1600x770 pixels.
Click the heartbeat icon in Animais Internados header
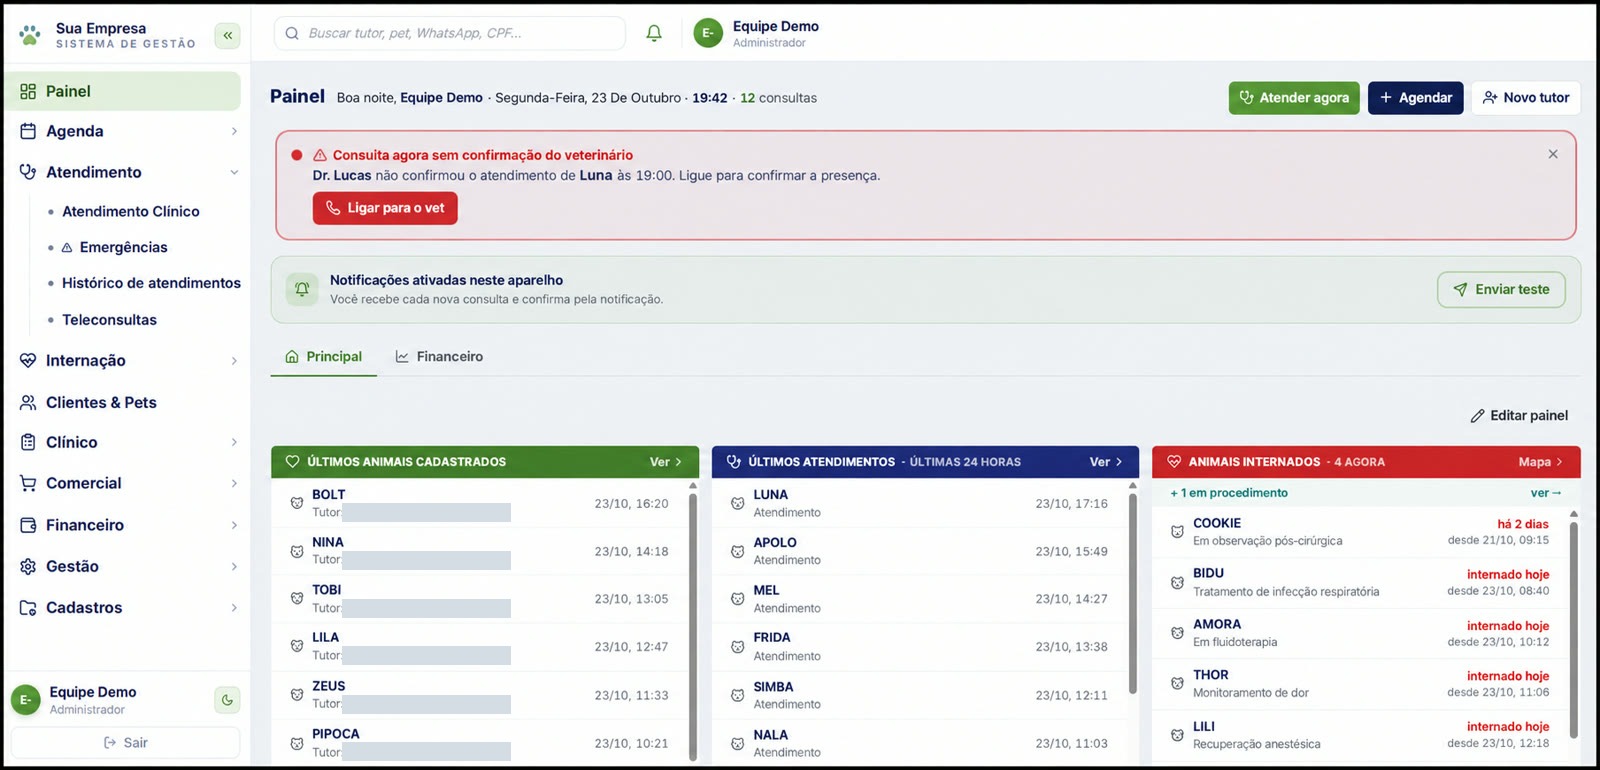click(1174, 462)
